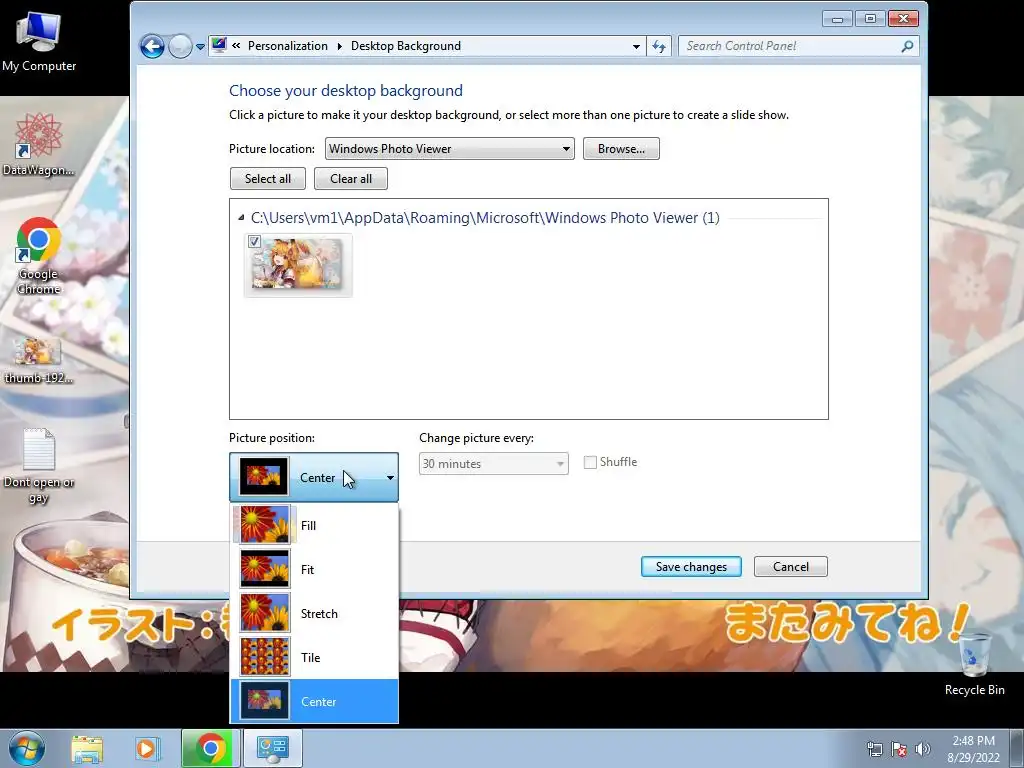Viewport: 1024px width, 768px height.
Task: Open My Computer desktop icon
Action: coord(39,41)
